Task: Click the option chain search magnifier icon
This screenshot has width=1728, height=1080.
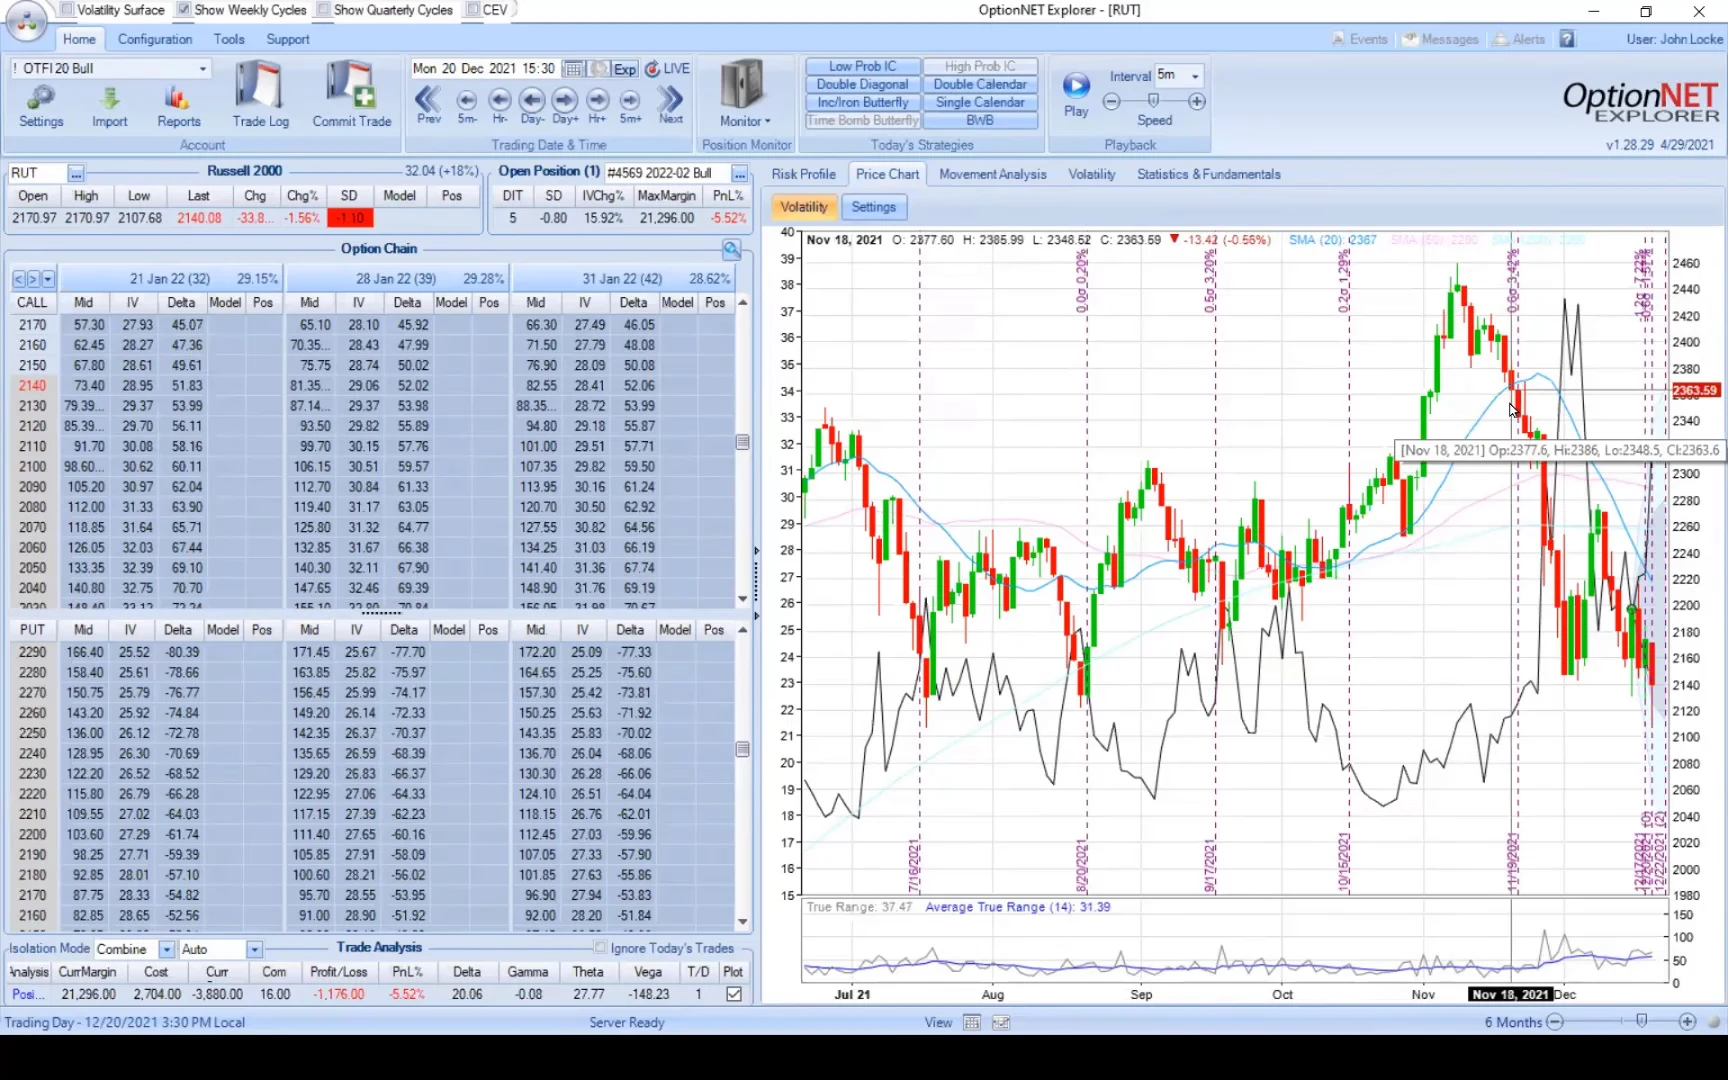Action: (732, 249)
